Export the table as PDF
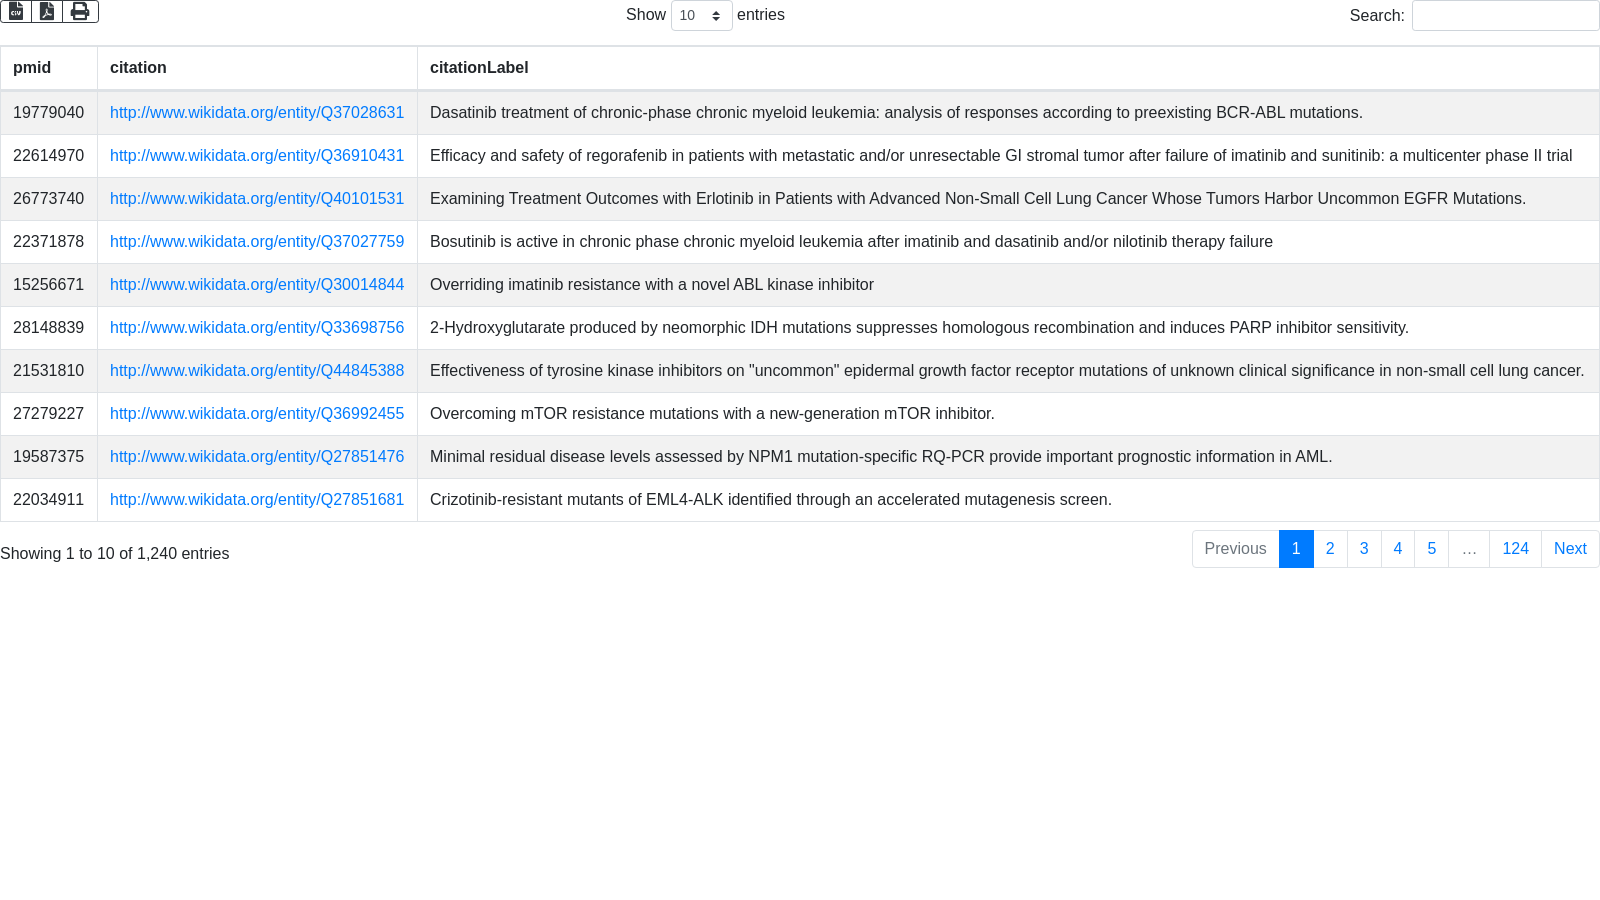This screenshot has width=1600, height=900. click(47, 11)
